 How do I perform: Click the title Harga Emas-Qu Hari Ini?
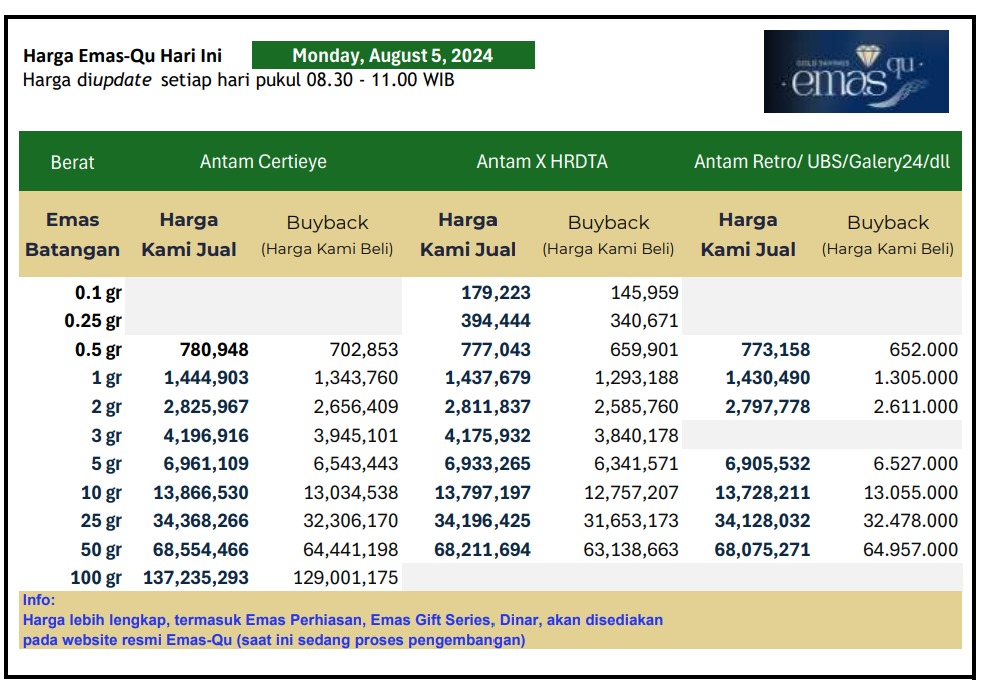tap(122, 56)
